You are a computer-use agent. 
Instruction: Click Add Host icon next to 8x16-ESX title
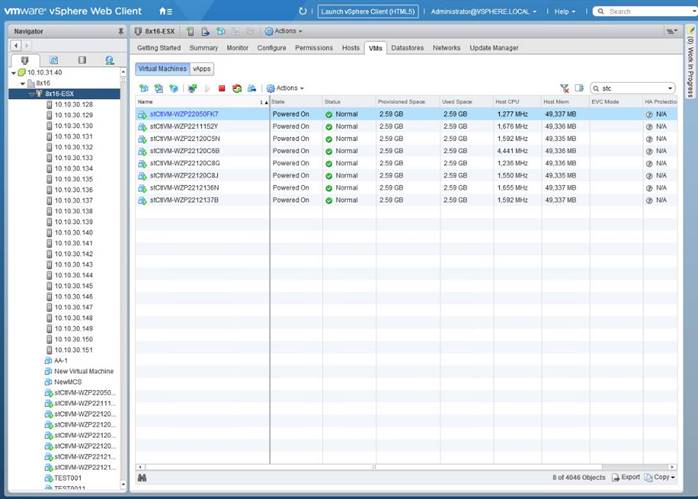click(x=191, y=31)
